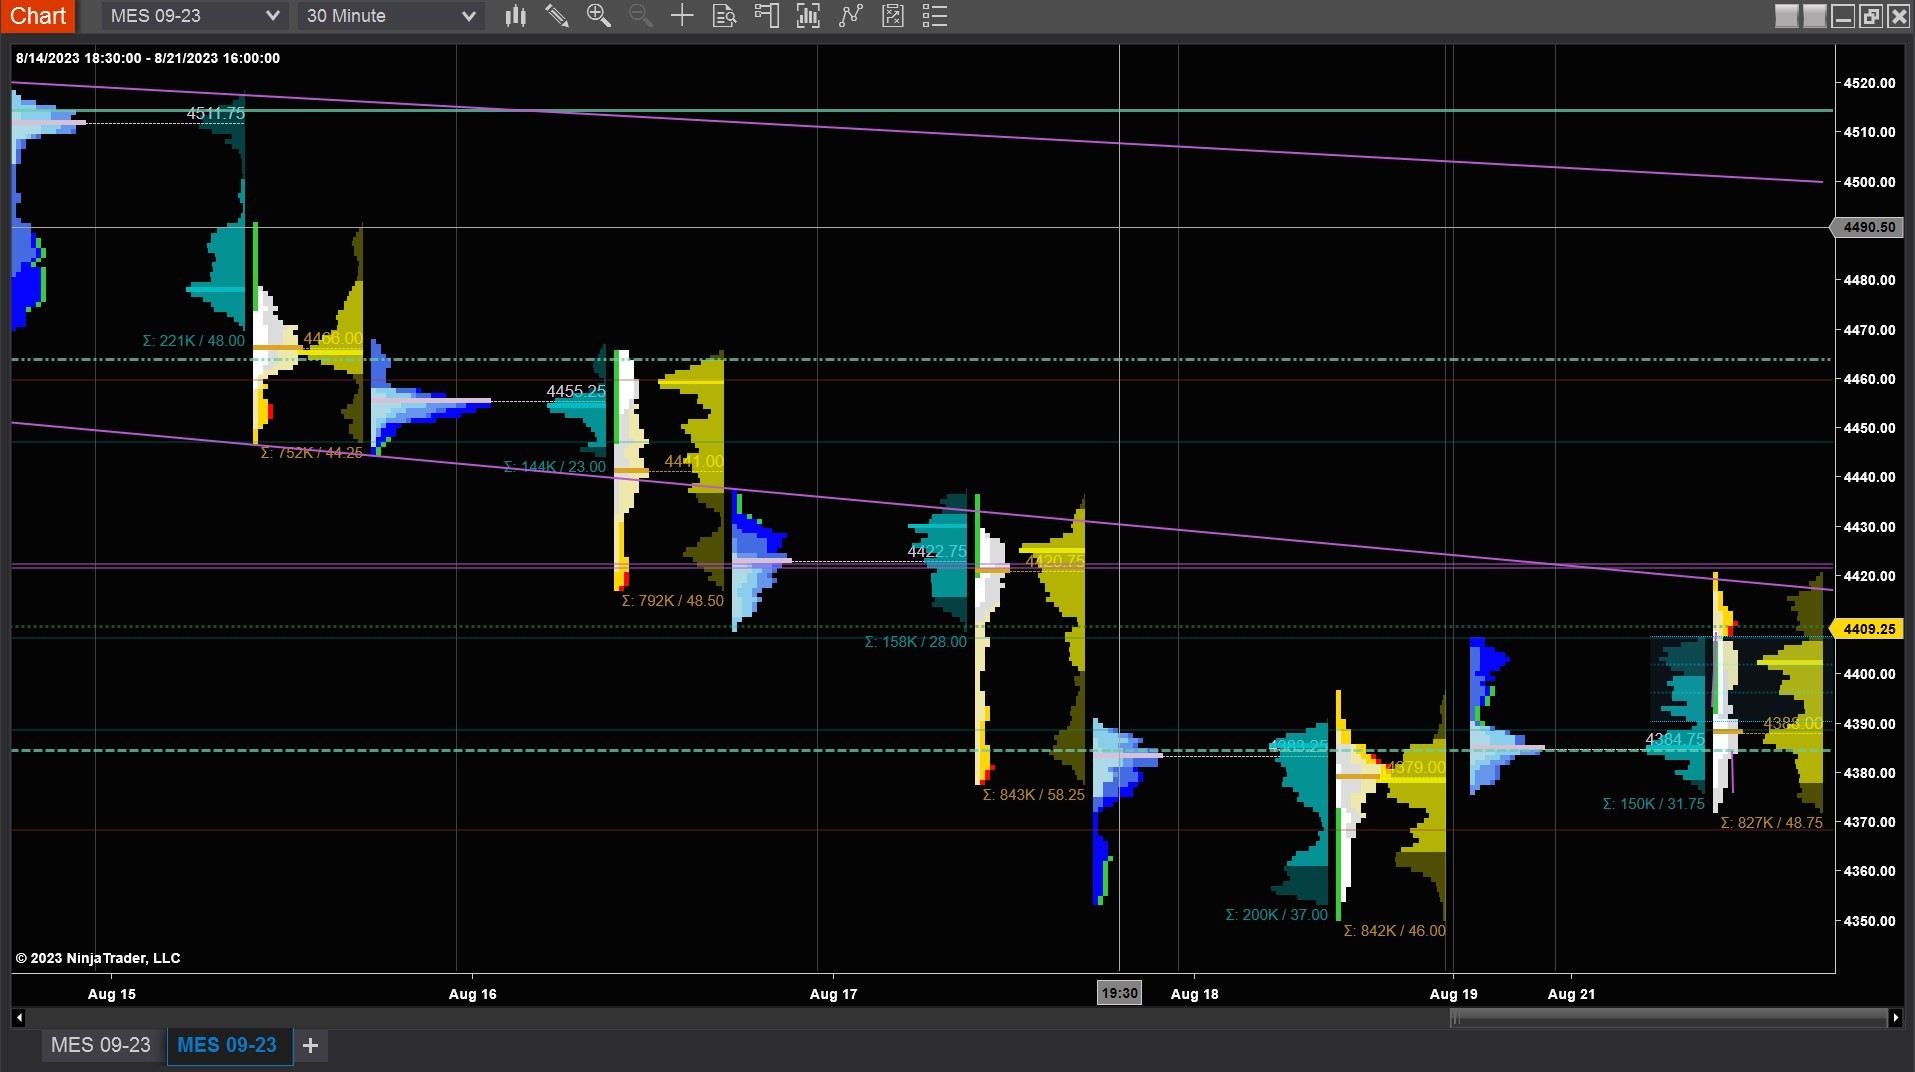Minimize the chart window

tap(1842, 16)
